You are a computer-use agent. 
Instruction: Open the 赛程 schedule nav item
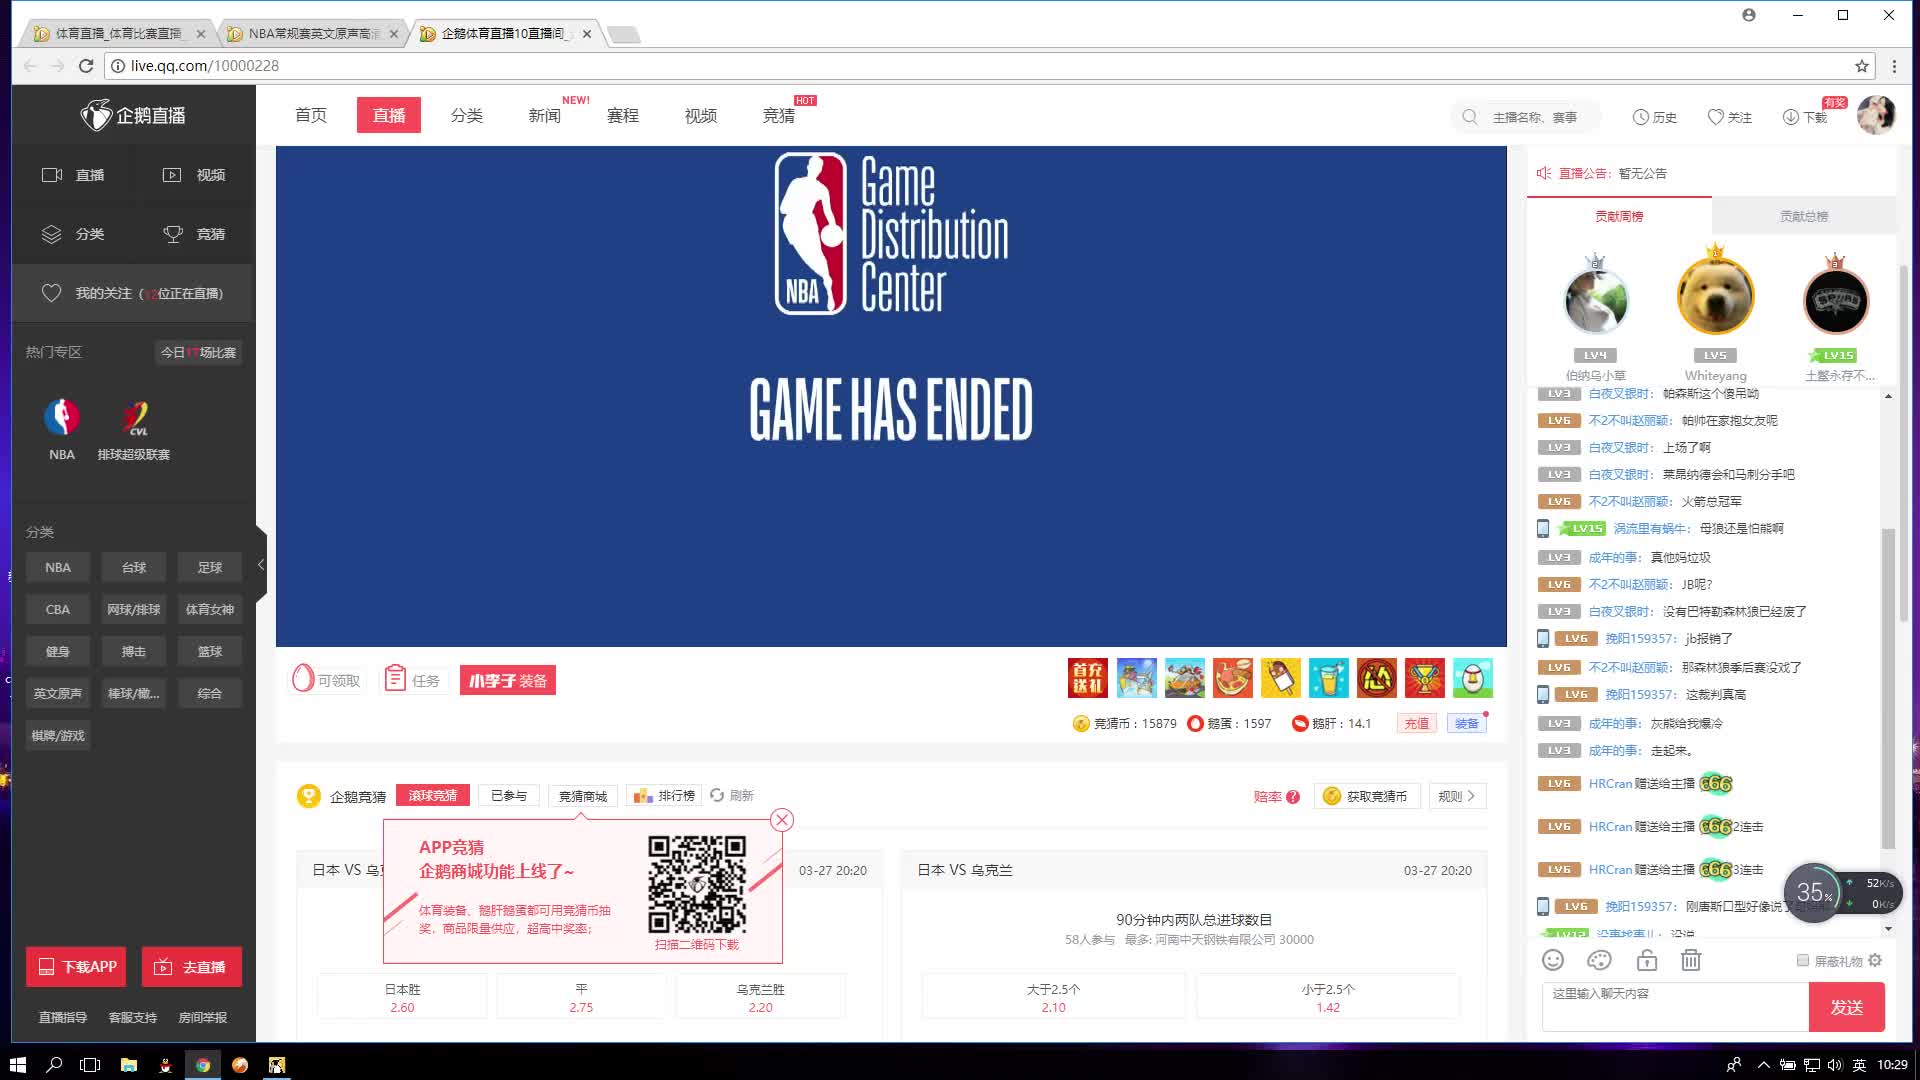coord(623,115)
